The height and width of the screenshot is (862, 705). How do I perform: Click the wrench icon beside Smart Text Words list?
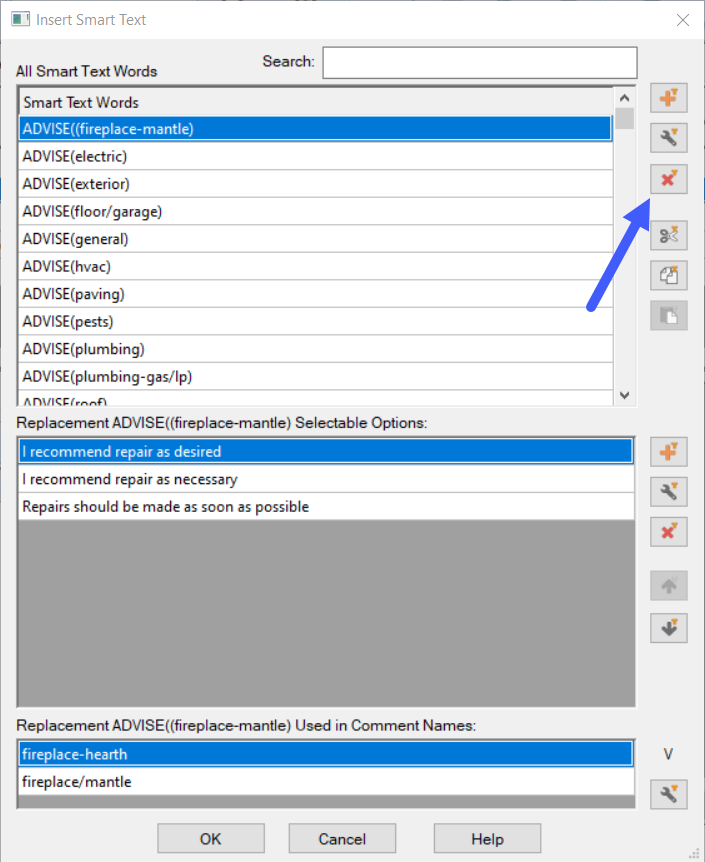(669, 138)
